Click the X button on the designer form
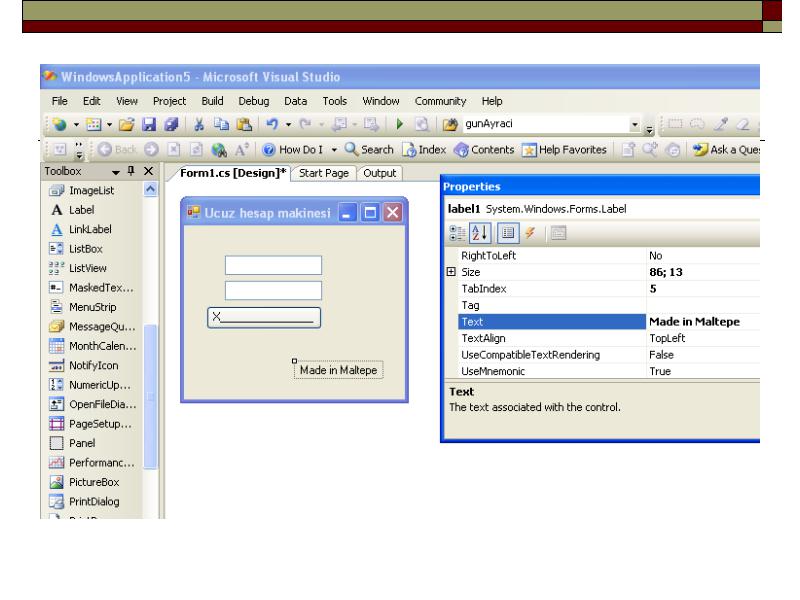 (x=264, y=317)
